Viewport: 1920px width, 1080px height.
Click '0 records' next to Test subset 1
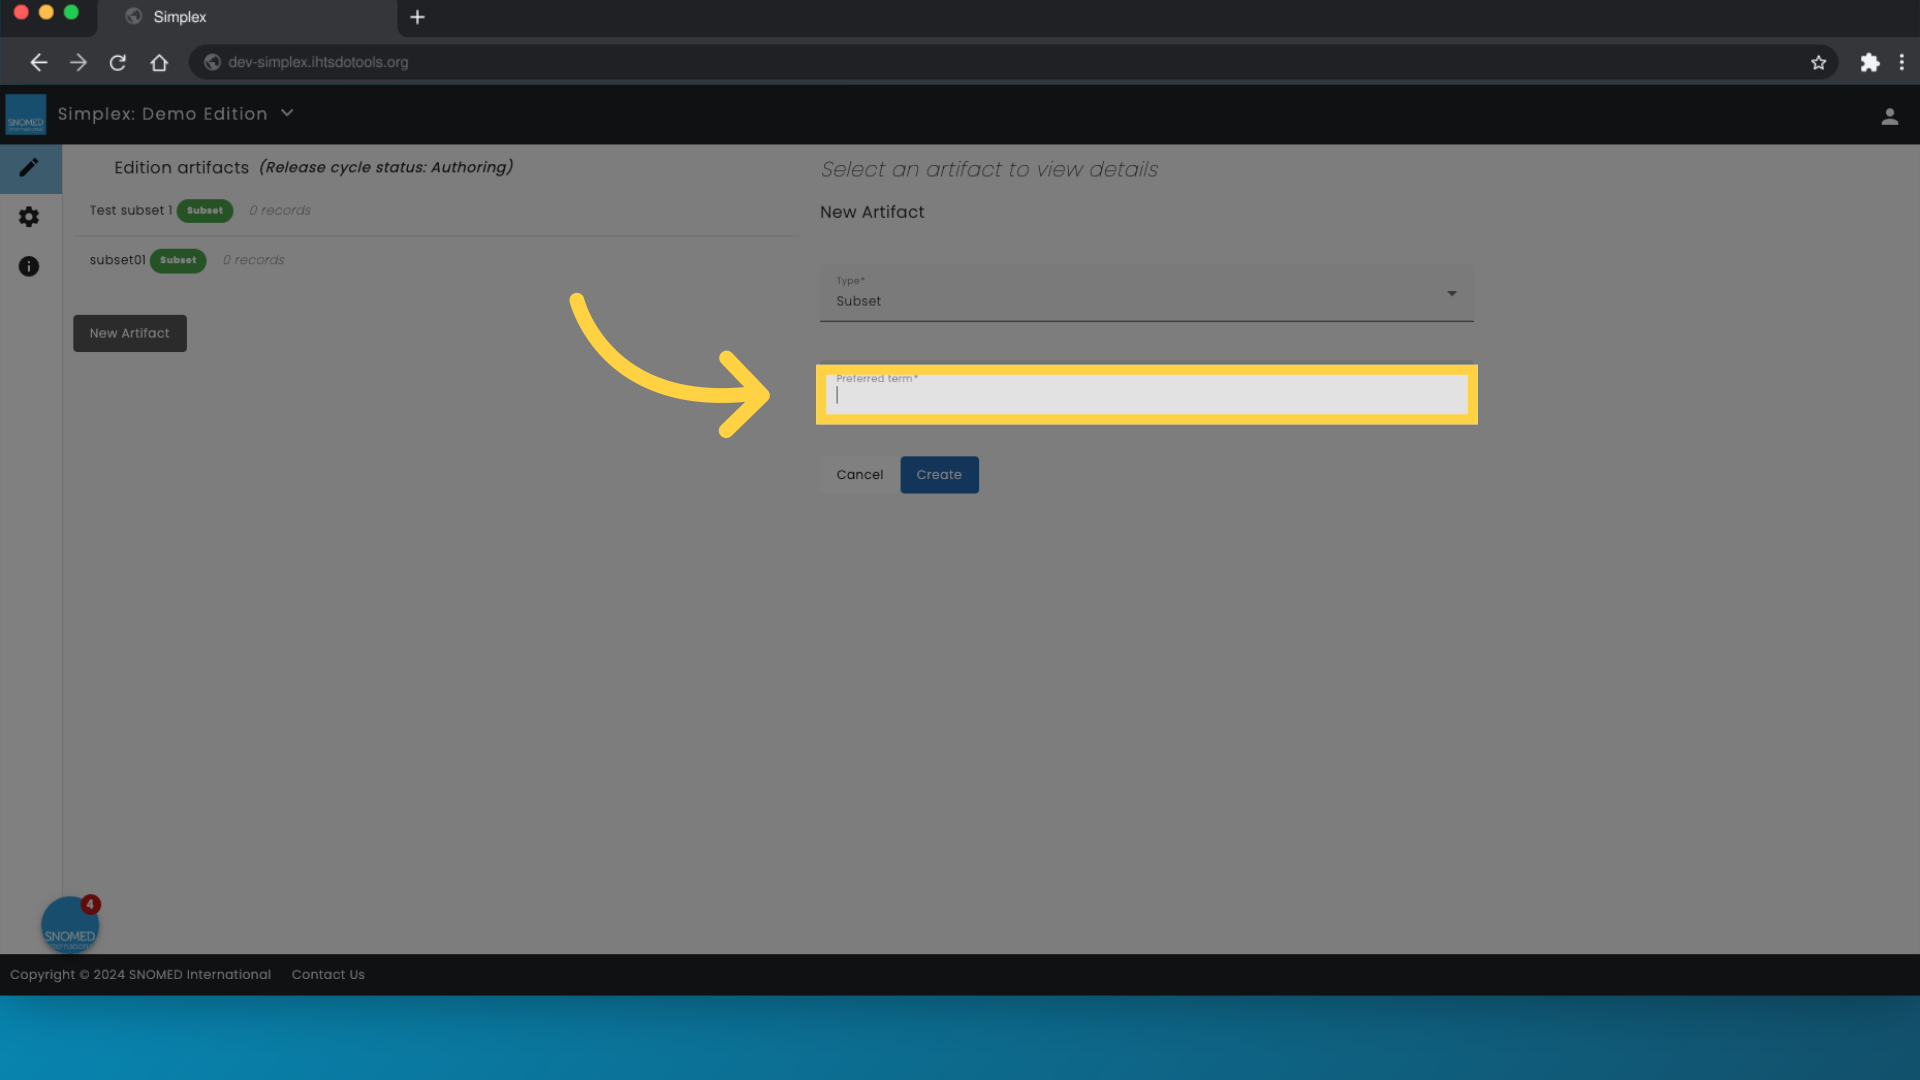click(x=280, y=210)
